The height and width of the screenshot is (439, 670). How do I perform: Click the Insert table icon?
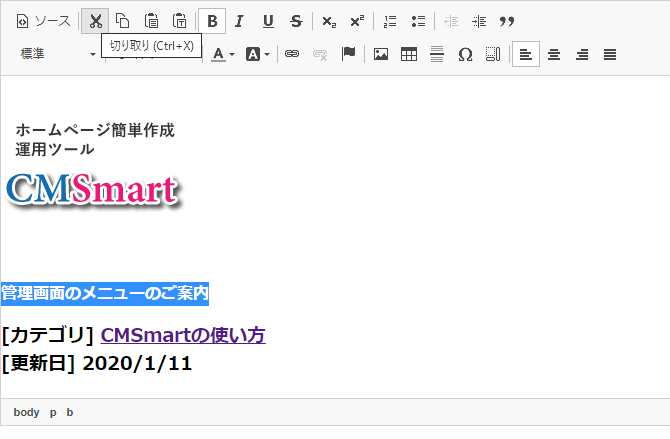point(409,54)
